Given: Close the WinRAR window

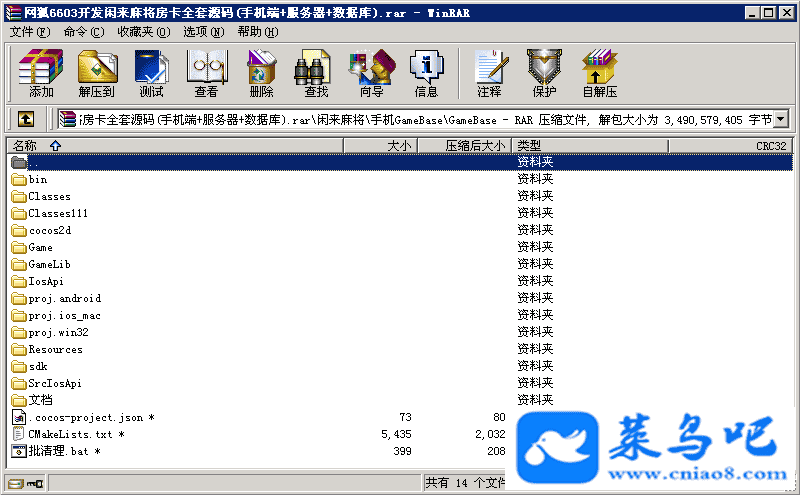Looking at the screenshot, I should 787,13.
